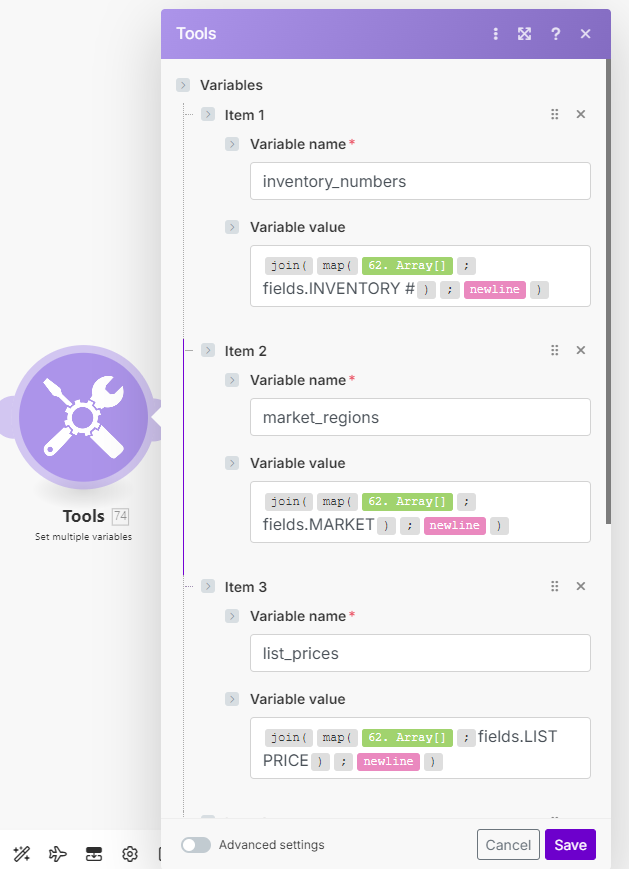The image size is (629, 869).
Task: Click the scenario inputs icon in bottom toolbar
Action: 94,854
